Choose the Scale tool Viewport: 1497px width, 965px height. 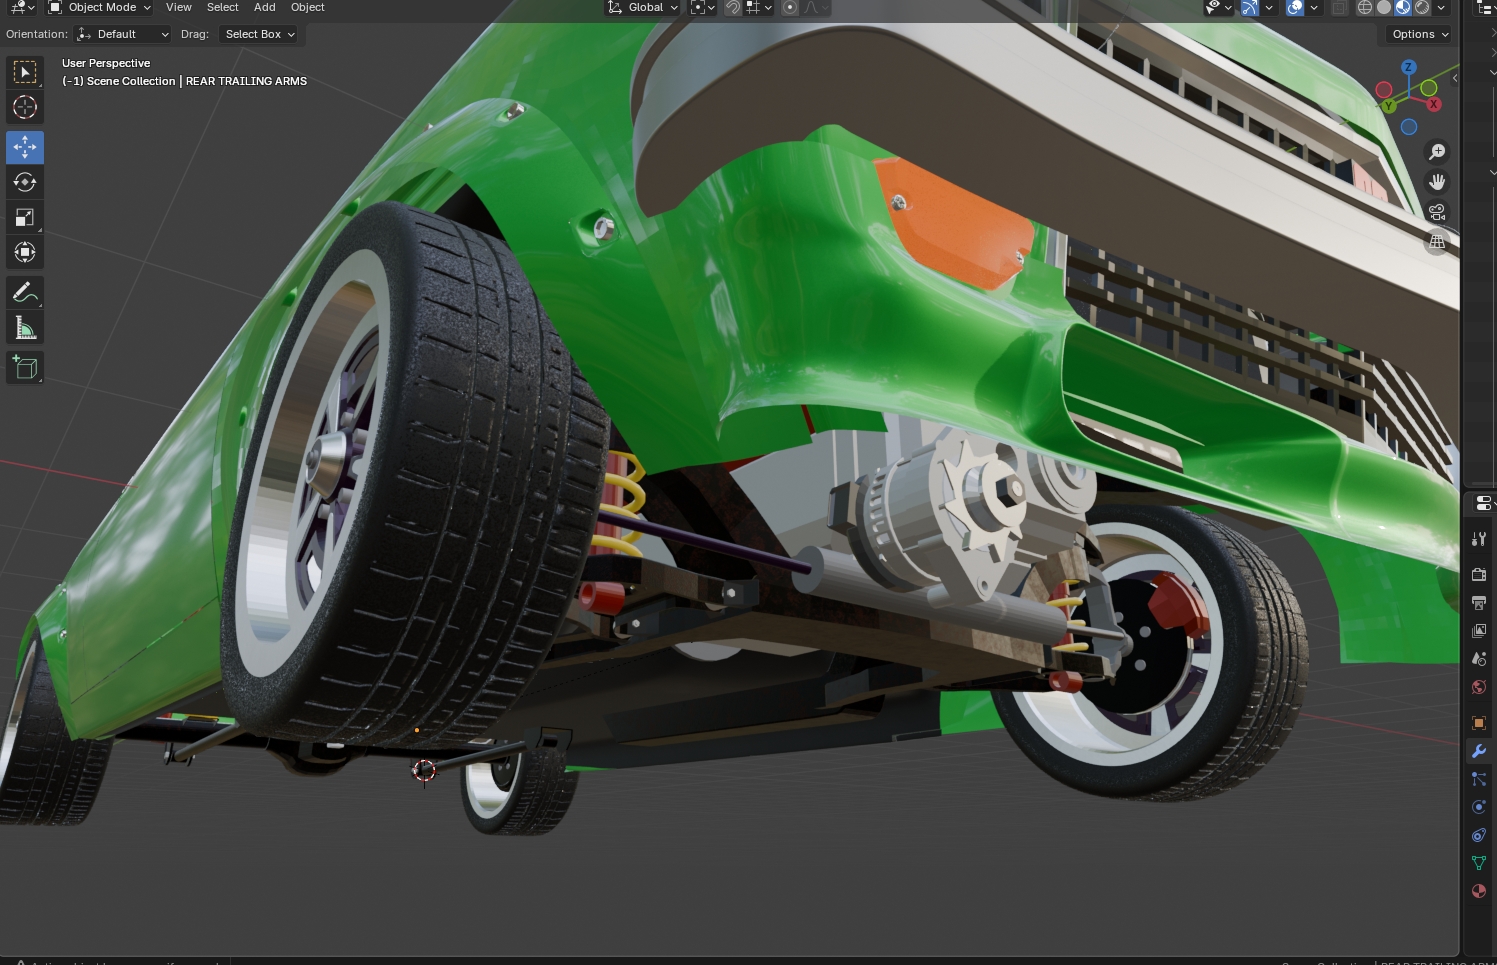[x=25, y=217]
